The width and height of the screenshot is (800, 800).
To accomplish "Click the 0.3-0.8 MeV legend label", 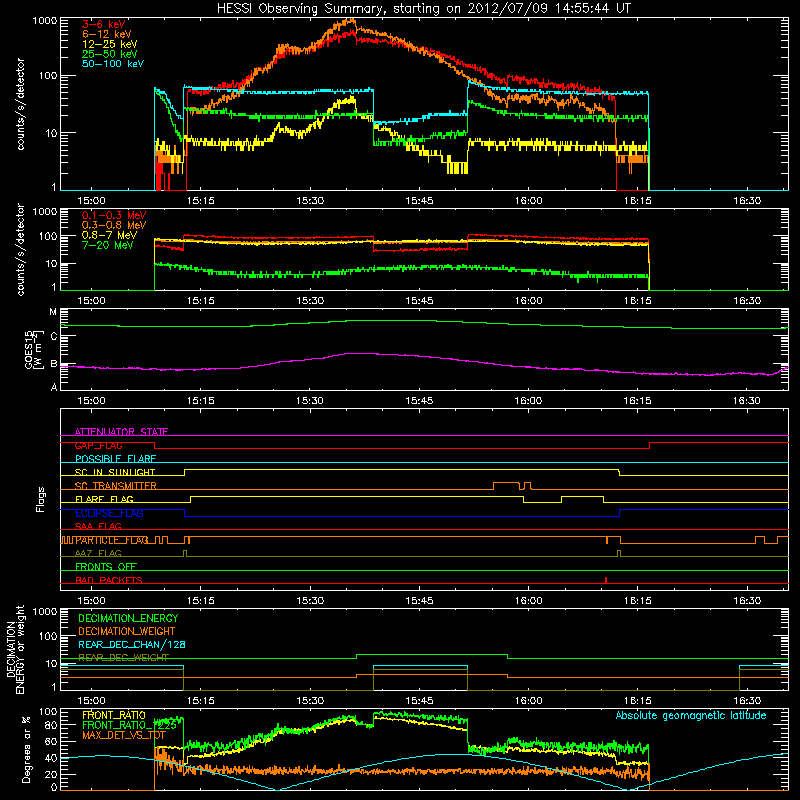I will (114, 225).
